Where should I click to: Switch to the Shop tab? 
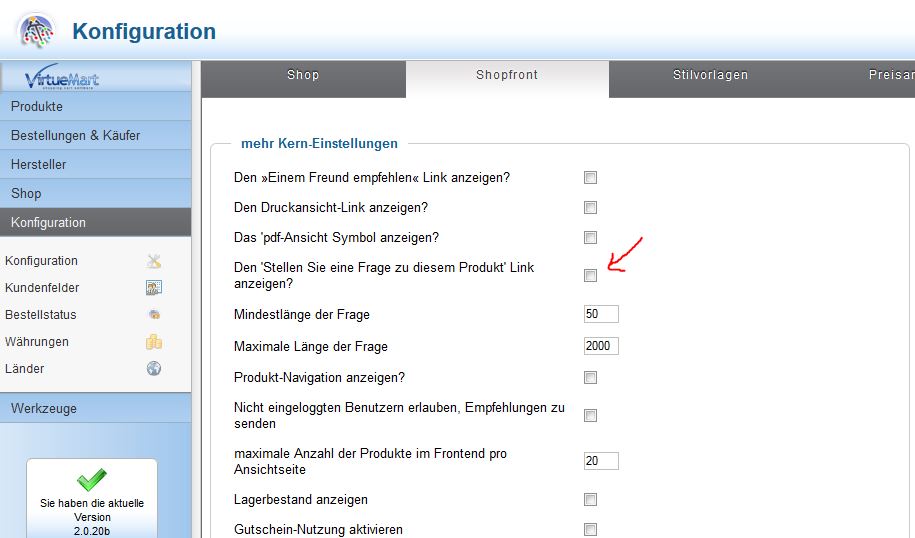pos(303,75)
